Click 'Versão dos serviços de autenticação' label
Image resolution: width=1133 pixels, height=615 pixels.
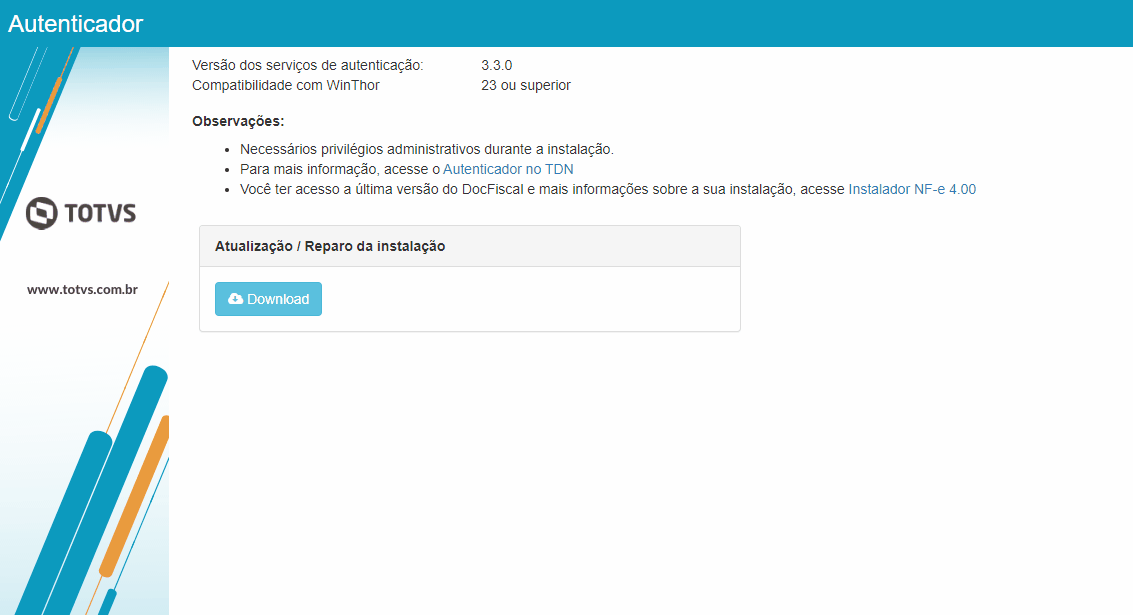[x=308, y=65]
